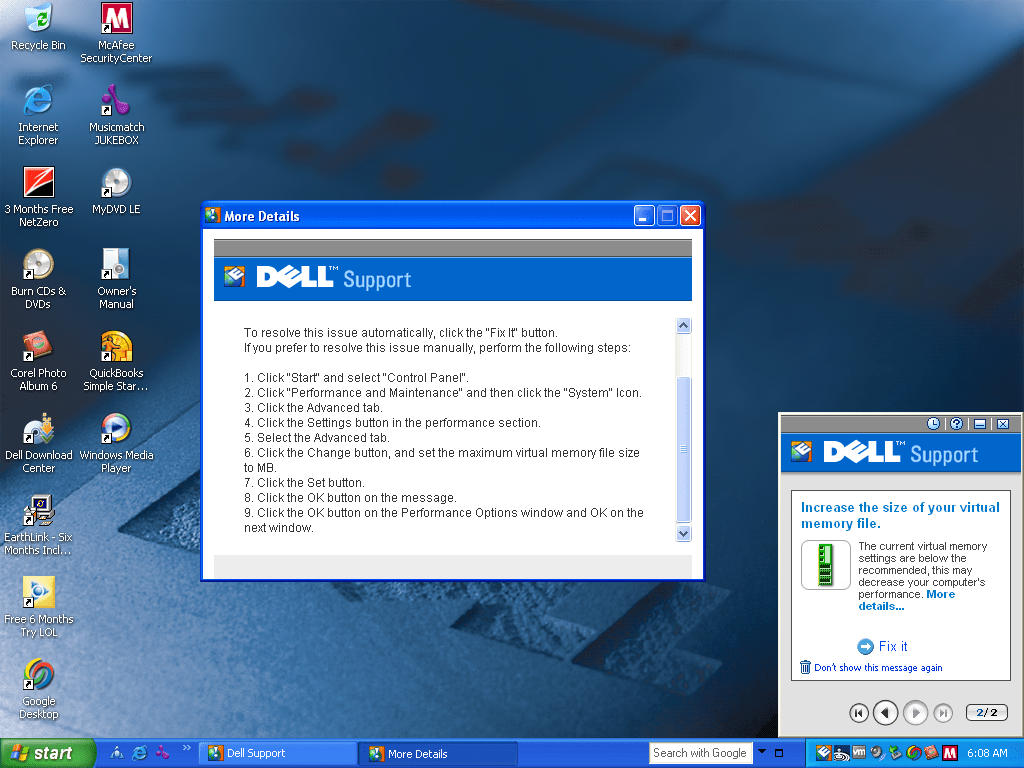
Task: Expand the Google search deskbar dropdown arrow
Action: click(x=762, y=752)
